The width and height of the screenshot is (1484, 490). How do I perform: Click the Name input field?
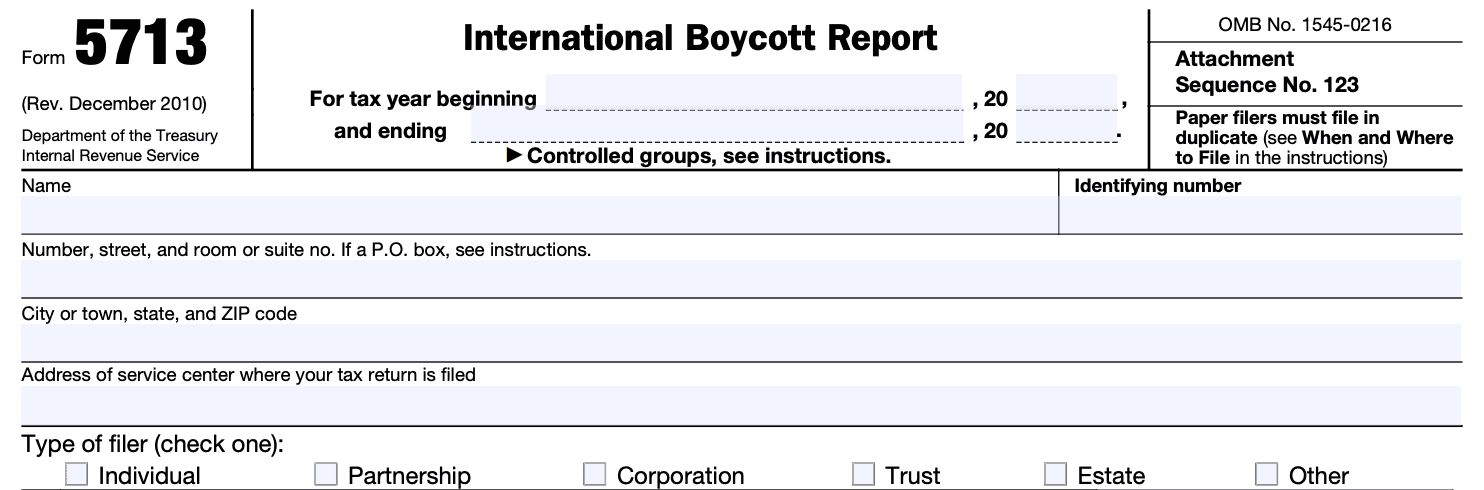538,215
